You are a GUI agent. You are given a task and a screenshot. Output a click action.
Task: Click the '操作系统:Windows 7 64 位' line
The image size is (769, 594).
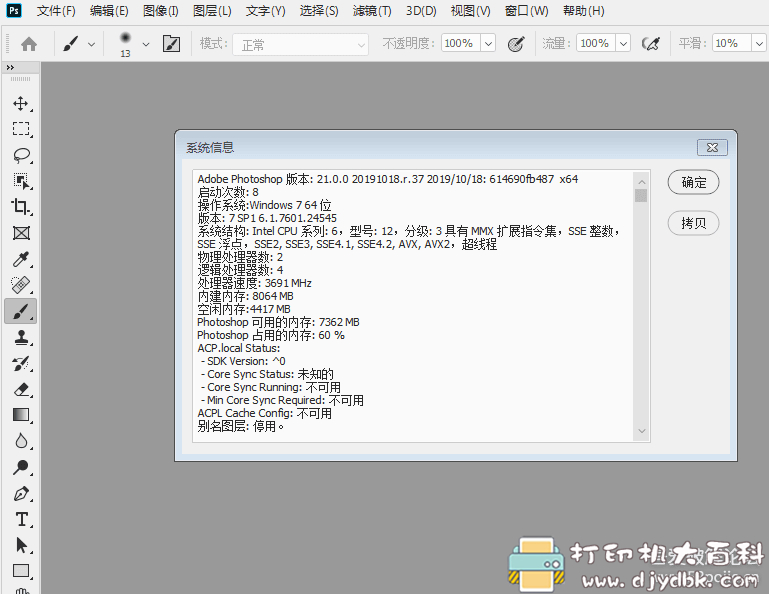(264, 205)
